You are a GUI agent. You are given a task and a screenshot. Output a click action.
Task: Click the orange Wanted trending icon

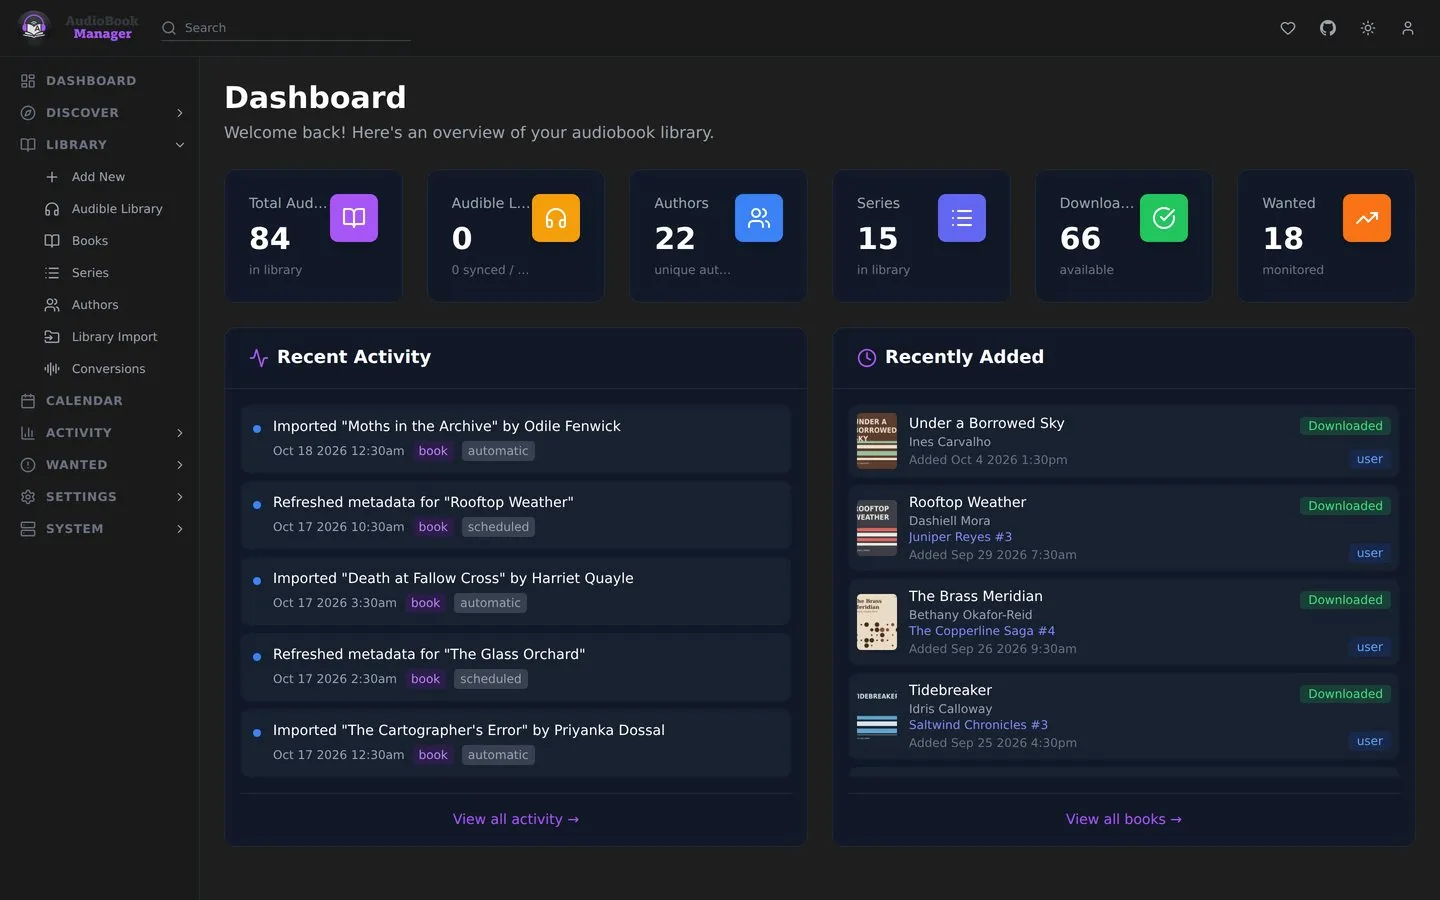[x=1367, y=218]
